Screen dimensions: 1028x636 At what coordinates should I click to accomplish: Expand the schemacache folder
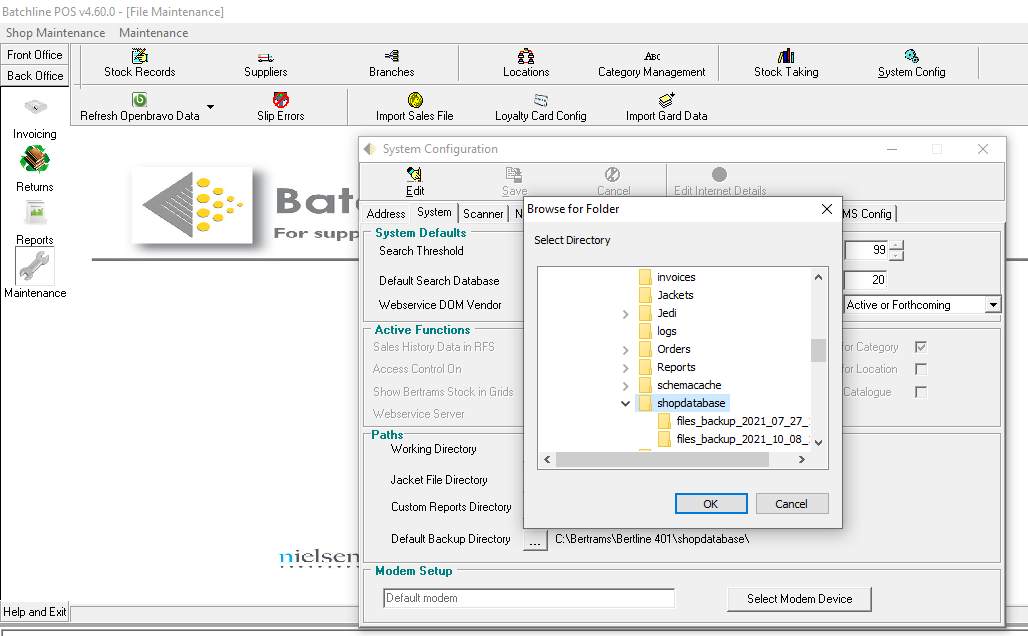click(x=625, y=386)
